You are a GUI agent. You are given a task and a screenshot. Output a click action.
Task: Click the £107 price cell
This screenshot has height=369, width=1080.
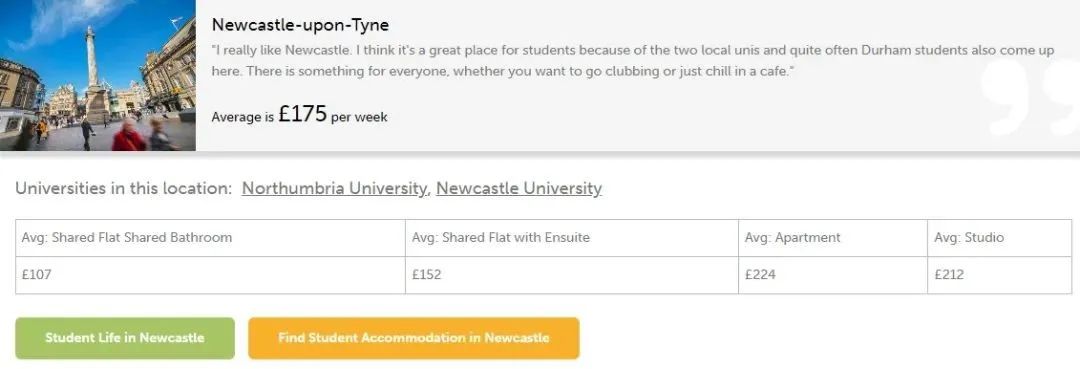click(x=210, y=275)
